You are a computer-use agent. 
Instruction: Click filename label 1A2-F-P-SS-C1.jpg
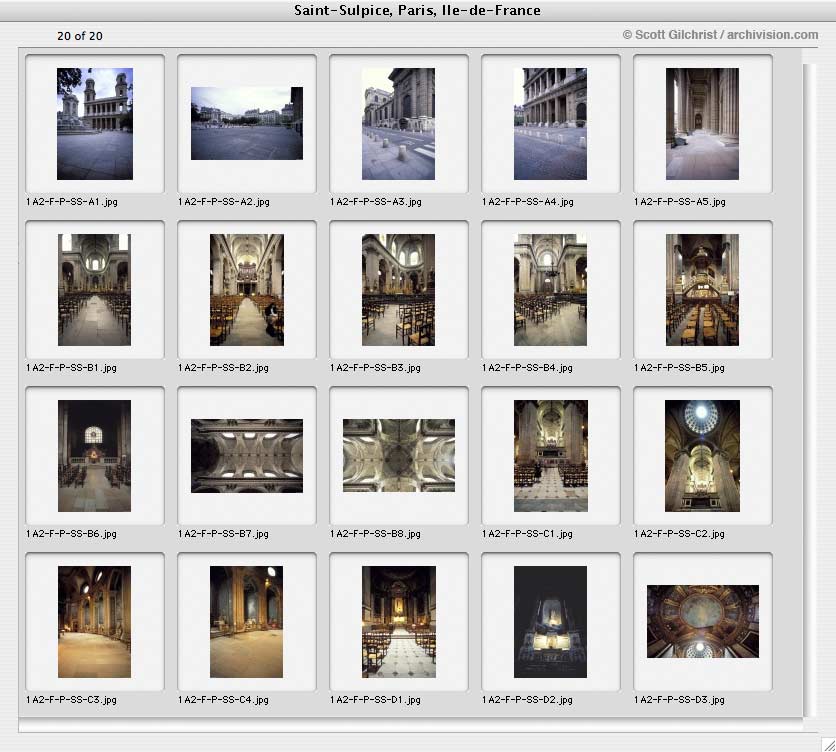tap(527, 533)
